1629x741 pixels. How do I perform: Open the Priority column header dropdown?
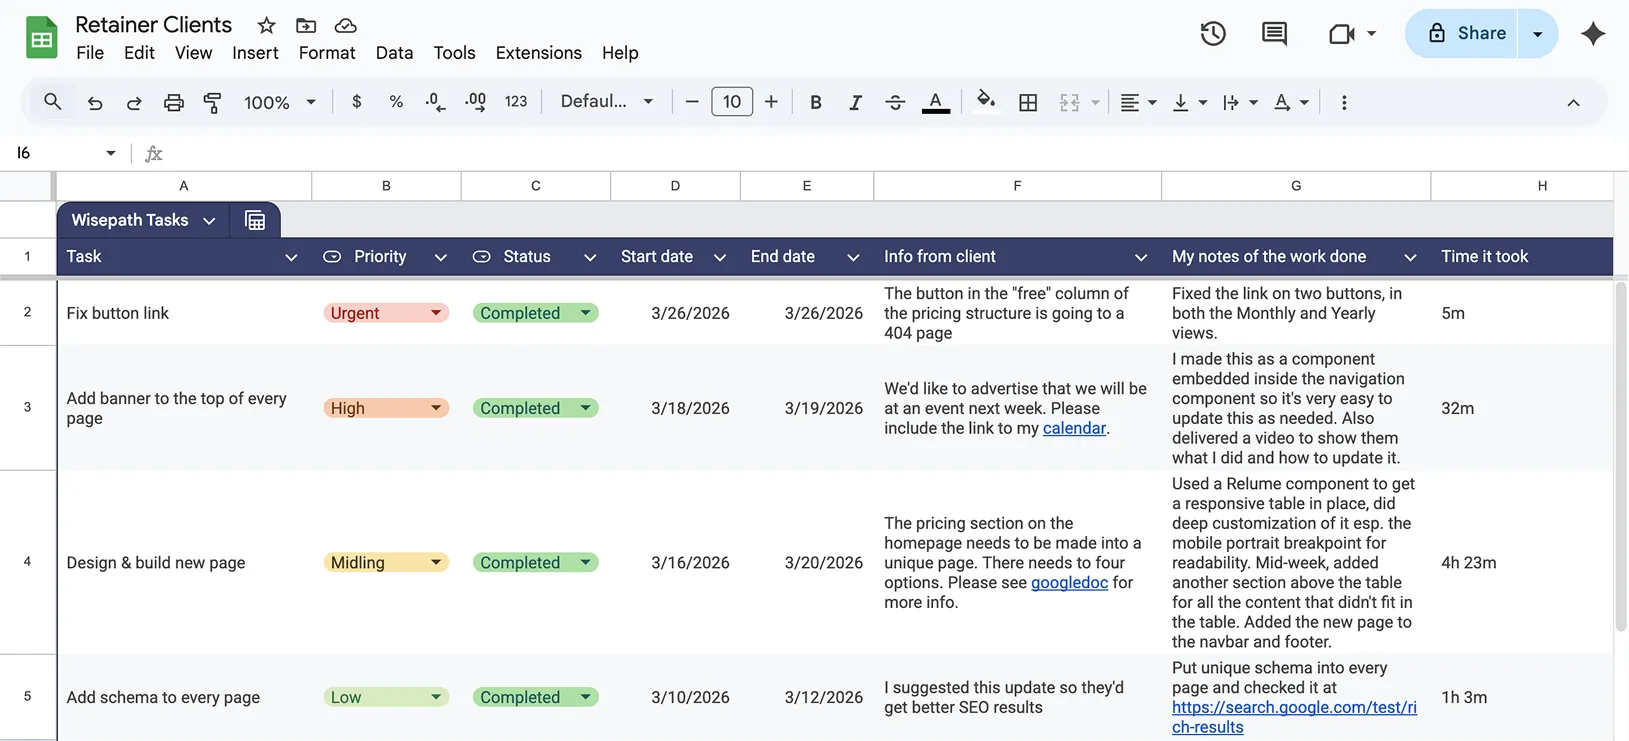(440, 257)
